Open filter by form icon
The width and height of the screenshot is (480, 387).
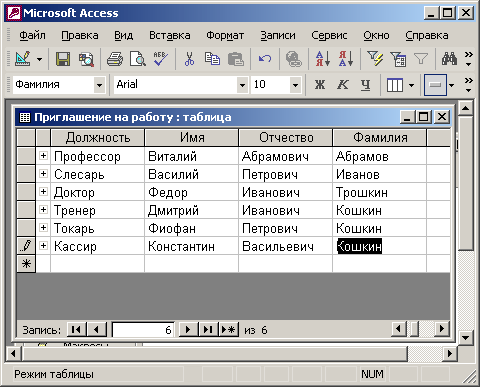tap(398, 59)
